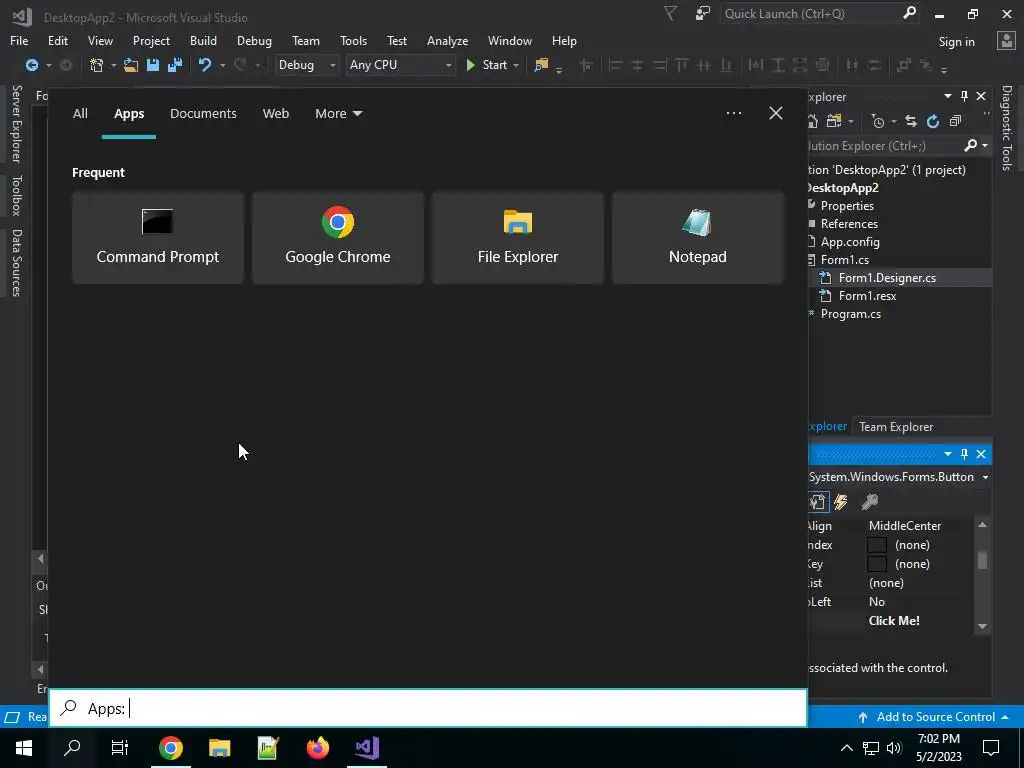Switch to the Documents search tab
The height and width of the screenshot is (768, 1024).
coord(203,114)
